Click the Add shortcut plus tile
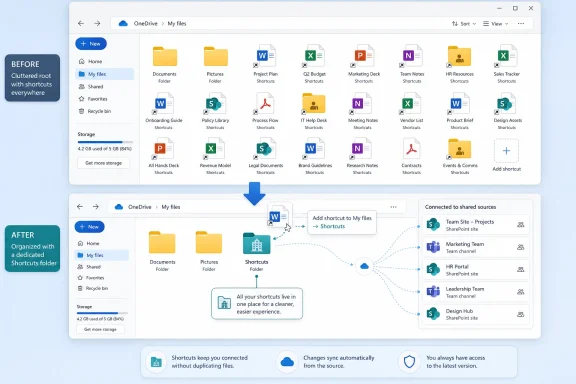 (506, 151)
